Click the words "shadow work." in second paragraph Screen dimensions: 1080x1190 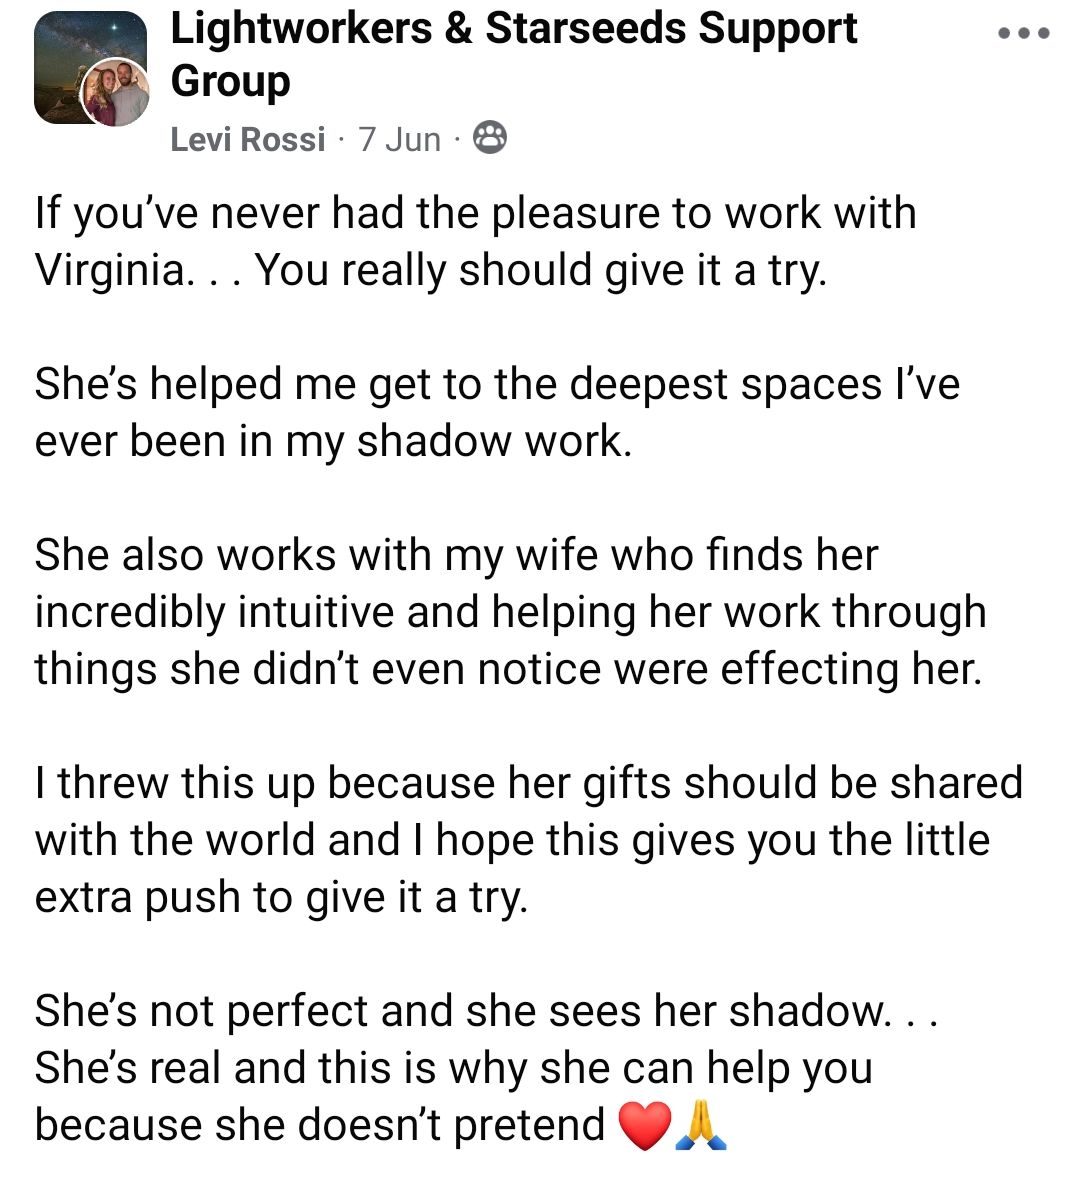494,442
